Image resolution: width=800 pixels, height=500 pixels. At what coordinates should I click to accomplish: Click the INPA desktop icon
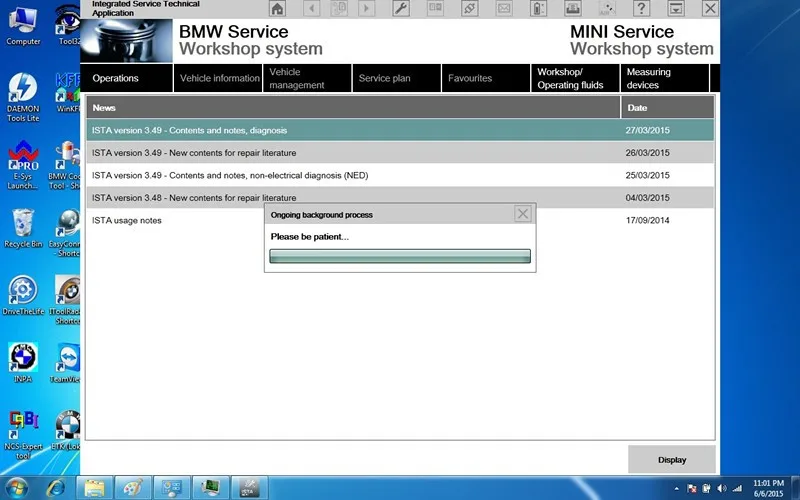click(23, 362)
